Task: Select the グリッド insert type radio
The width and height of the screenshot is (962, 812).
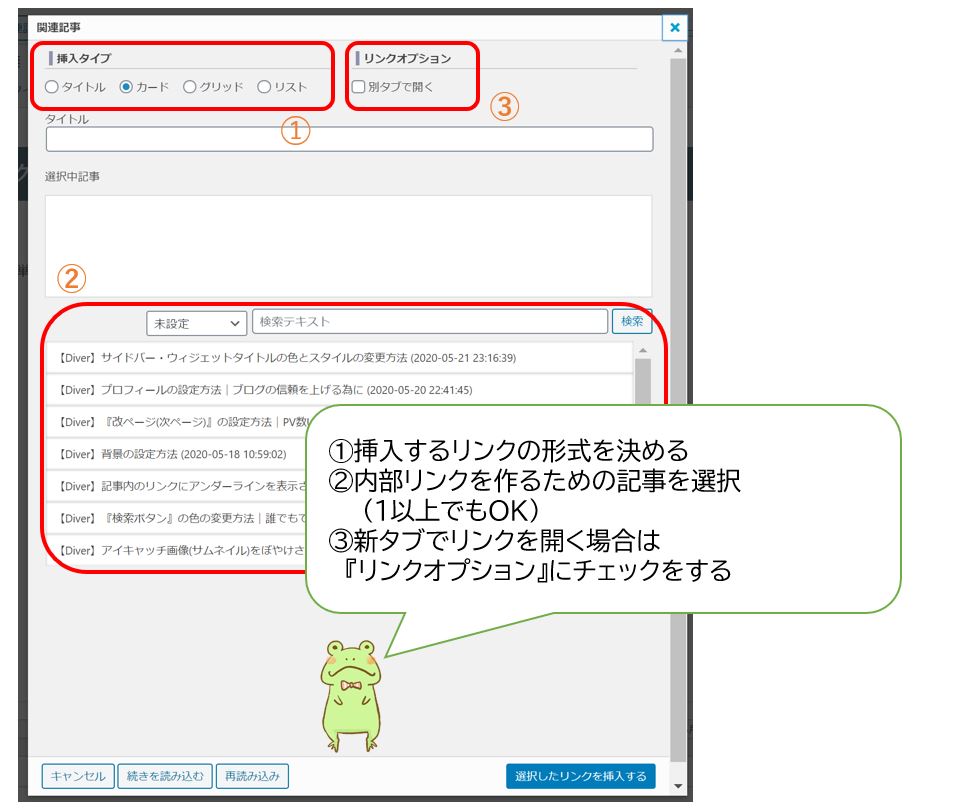Action: coord(190,87)
